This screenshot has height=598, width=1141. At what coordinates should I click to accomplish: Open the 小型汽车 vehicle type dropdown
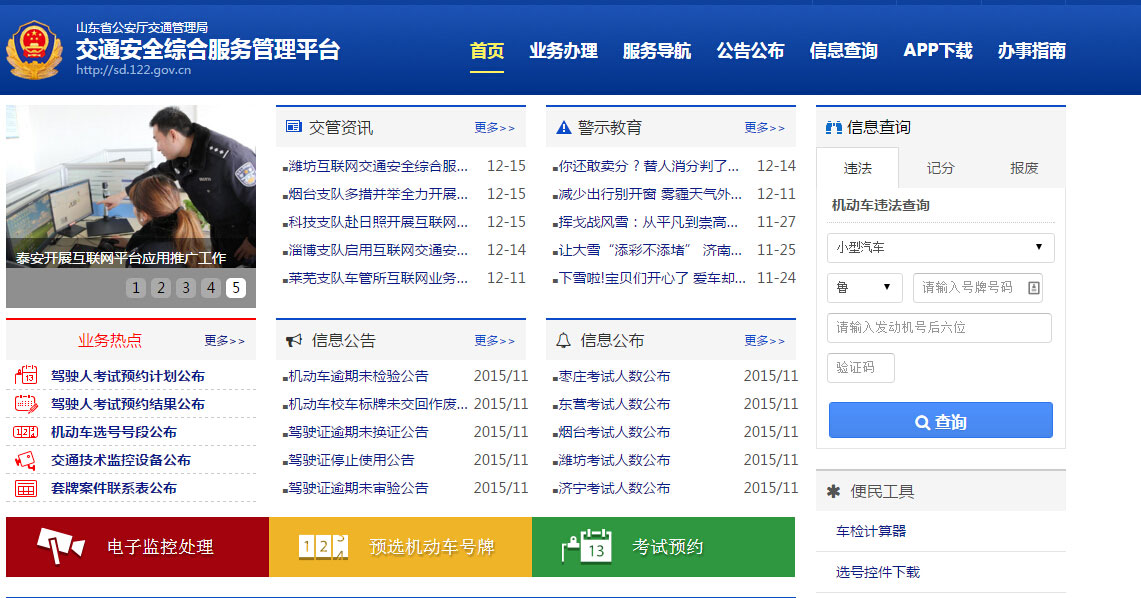[939, 247]
